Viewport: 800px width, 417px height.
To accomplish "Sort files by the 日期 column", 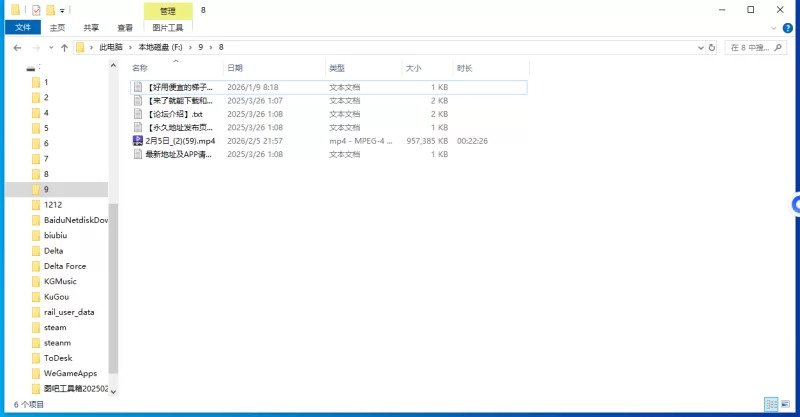I will (x=235, y=68).
